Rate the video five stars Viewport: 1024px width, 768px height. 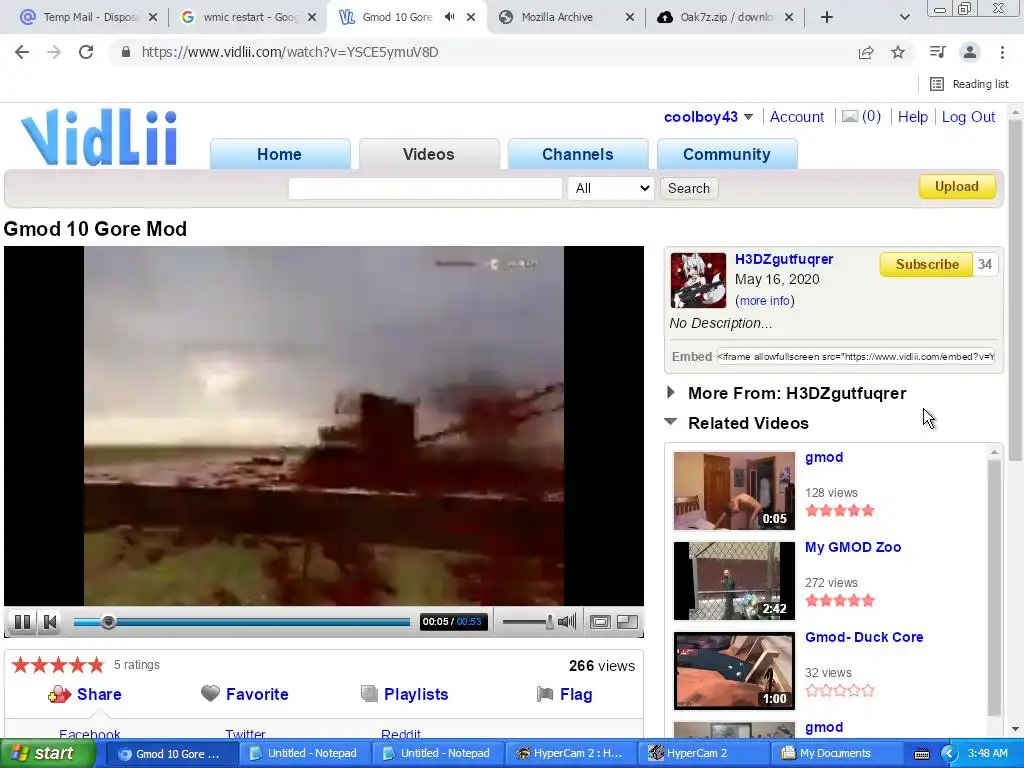pyautogui.click(x=96, y=665)
